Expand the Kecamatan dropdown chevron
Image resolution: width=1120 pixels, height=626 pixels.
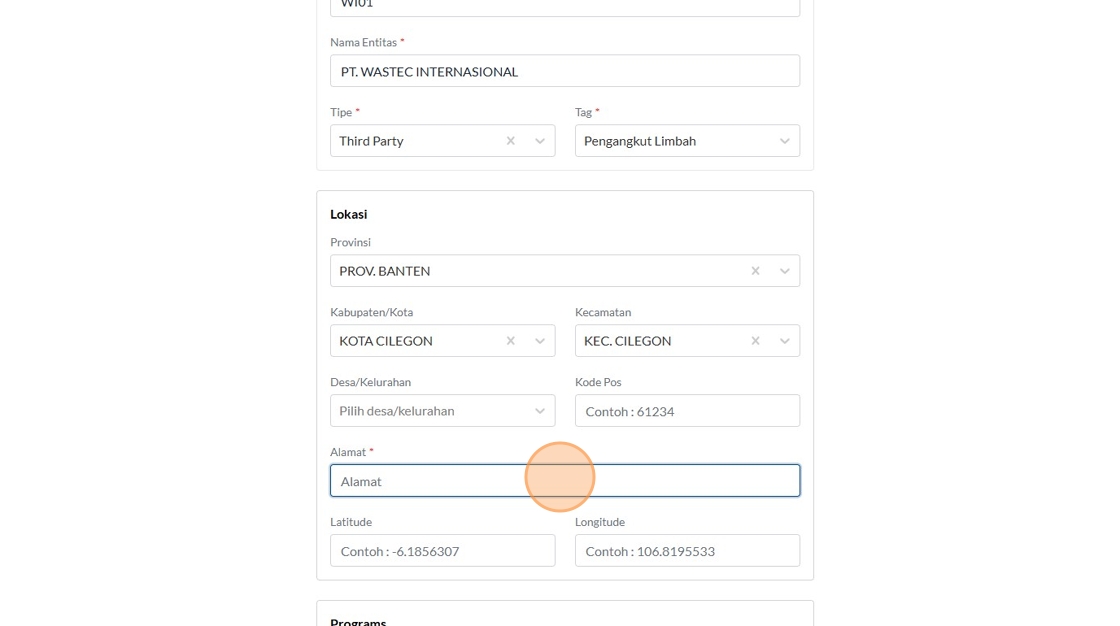pyautogui.click(x=785, y=341)
